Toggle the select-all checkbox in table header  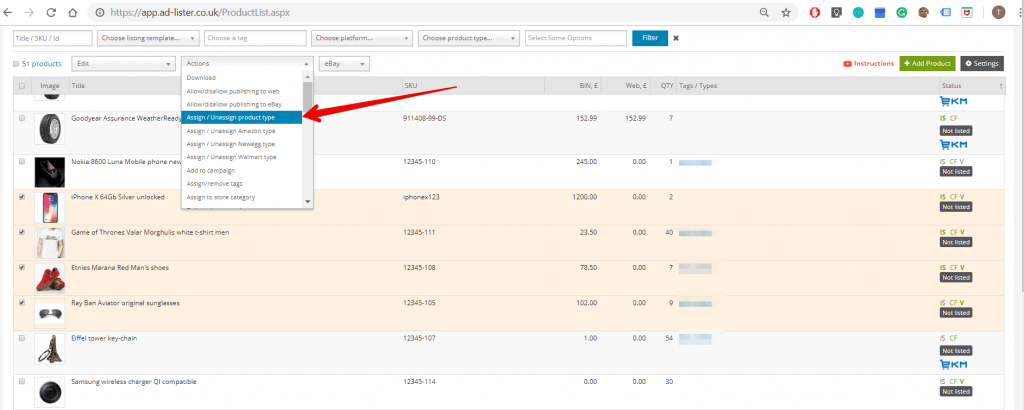pyautogui.click(x=22, y=86)
